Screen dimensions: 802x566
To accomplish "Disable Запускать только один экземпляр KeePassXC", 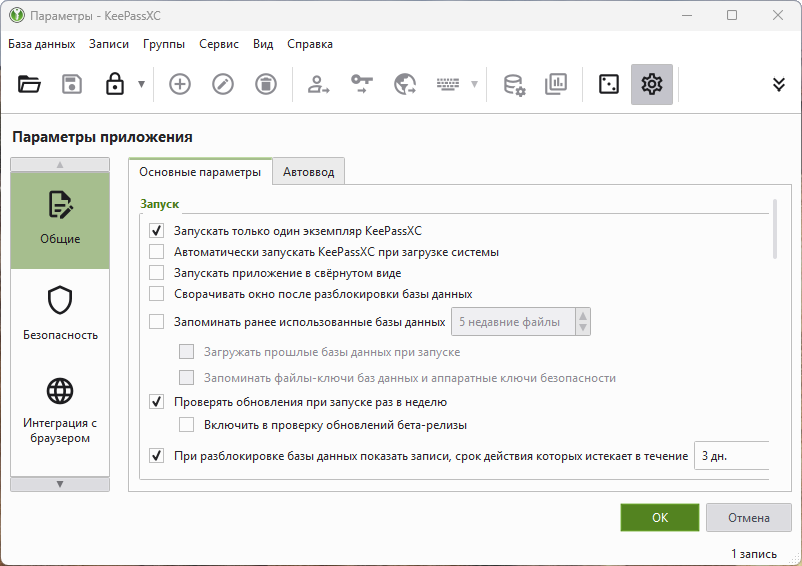I will [x=156, y=230].
